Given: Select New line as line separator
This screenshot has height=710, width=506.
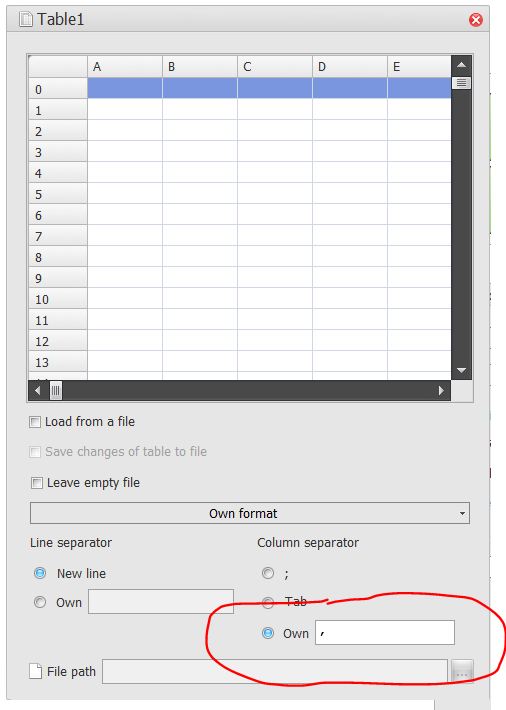Looking at the screenshot, I should click(x=40, y=573).
